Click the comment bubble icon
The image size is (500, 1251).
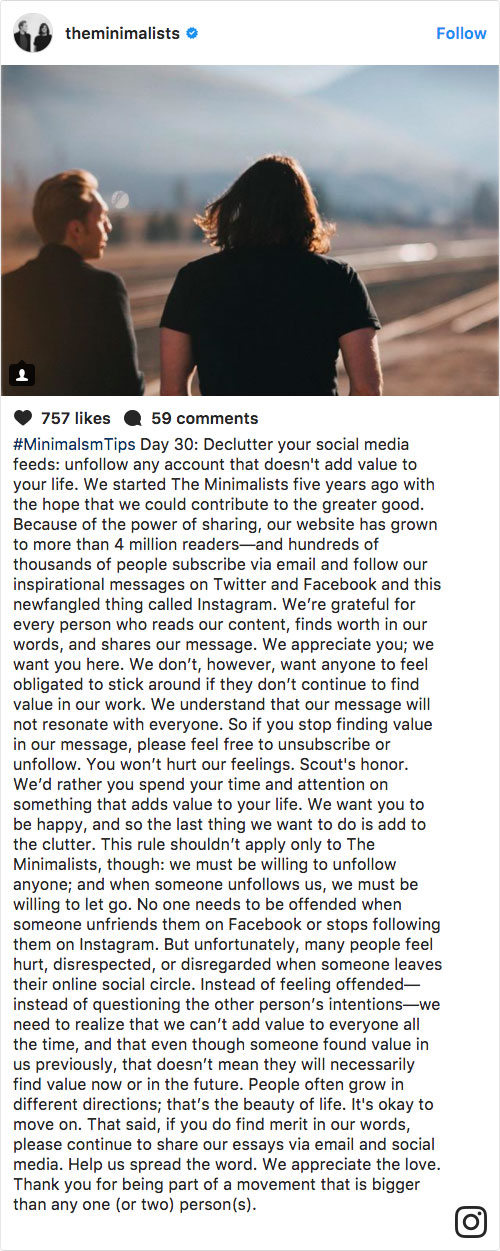[x=132, y=418]
